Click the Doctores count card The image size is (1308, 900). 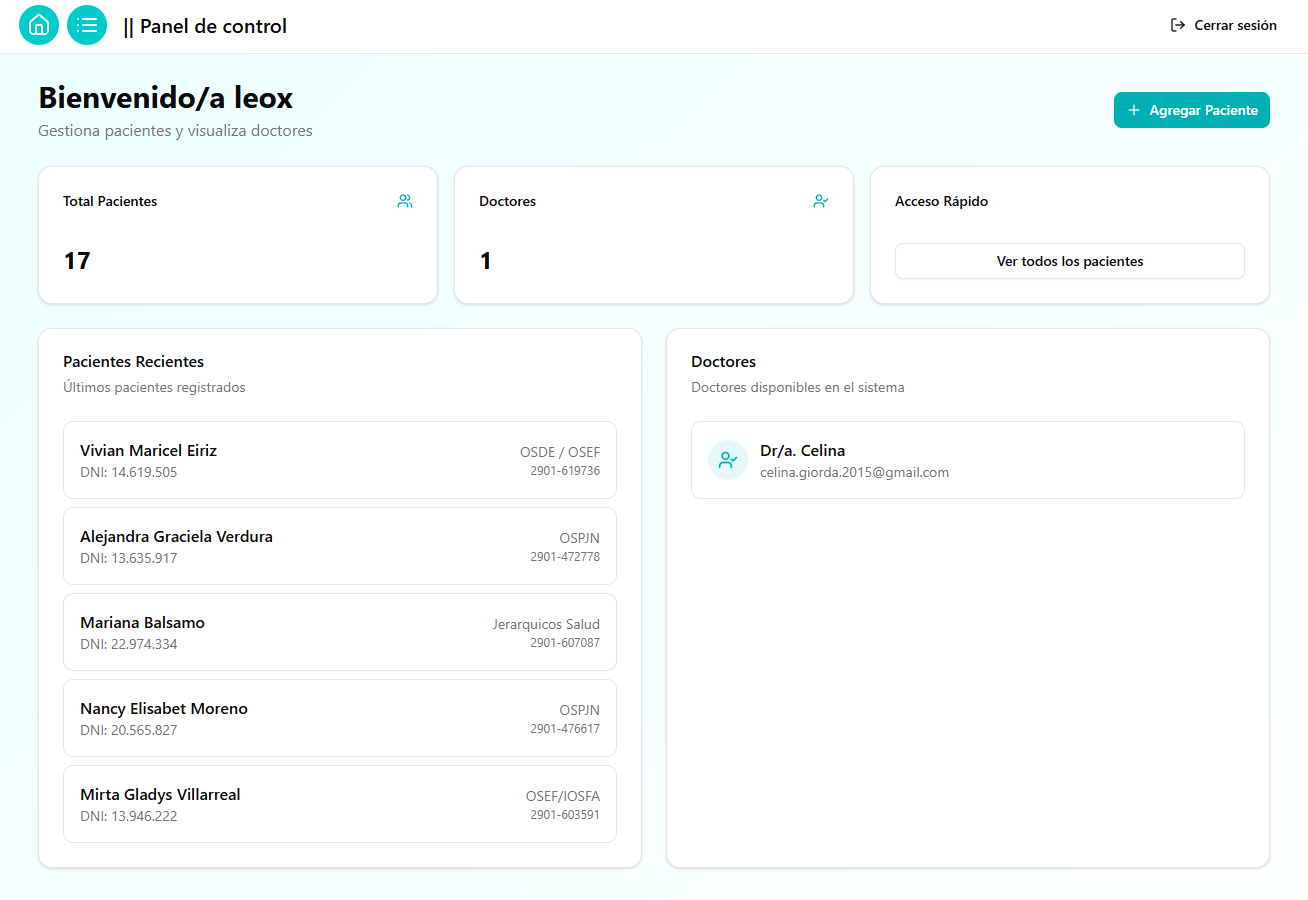click(x=653, y=235)
